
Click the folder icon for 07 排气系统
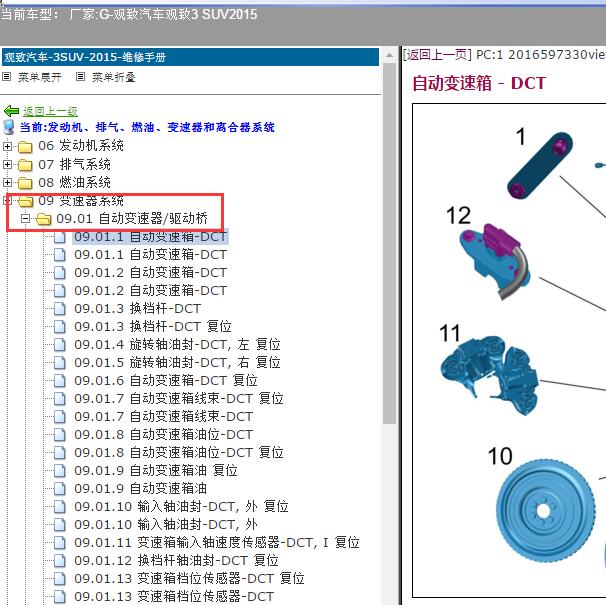[25, 165]
